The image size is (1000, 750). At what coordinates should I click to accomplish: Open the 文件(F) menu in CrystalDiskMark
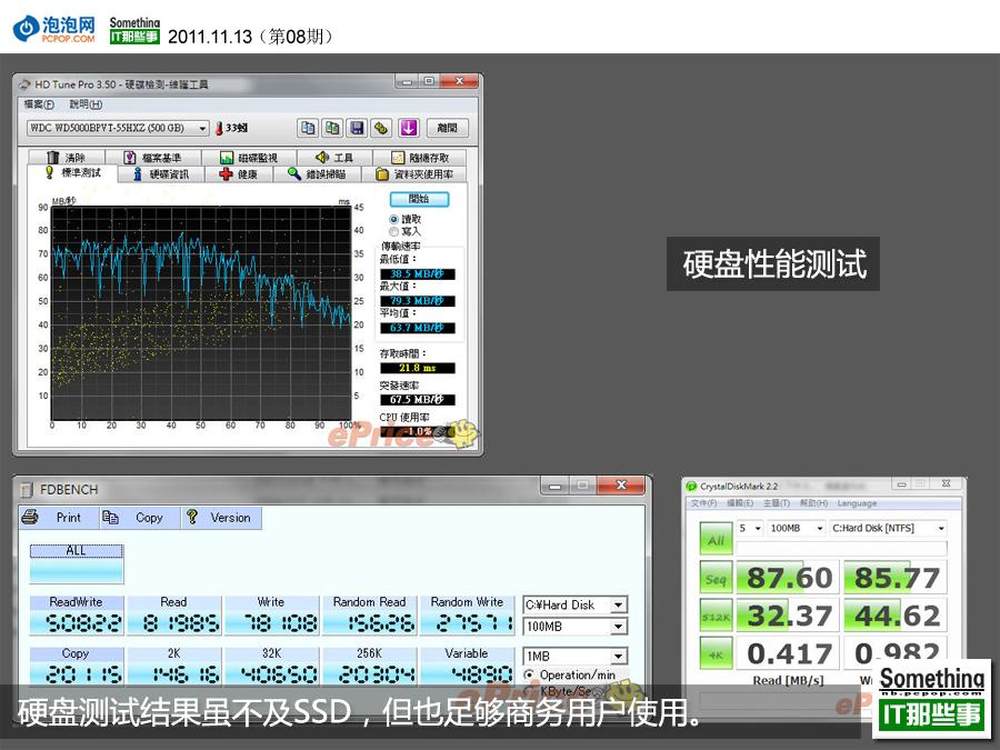pos(704,503)
